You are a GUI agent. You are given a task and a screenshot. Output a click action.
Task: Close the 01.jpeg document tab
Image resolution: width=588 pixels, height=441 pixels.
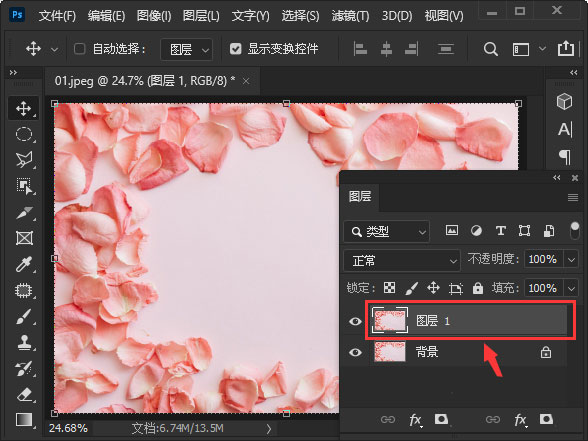[246, 81]
